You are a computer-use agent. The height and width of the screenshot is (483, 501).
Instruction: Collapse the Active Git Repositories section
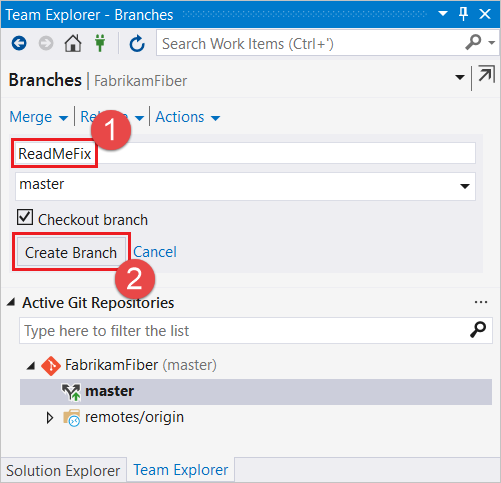pyautogui.click(x=11, y=303)
